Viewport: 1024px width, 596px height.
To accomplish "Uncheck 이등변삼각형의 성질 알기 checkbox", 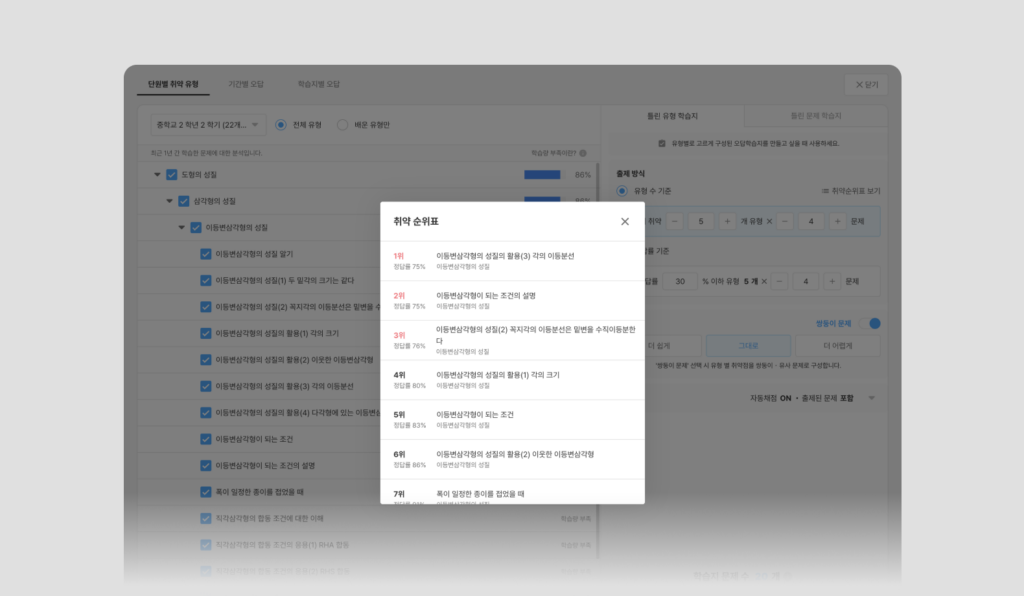I will click(206, 254).
